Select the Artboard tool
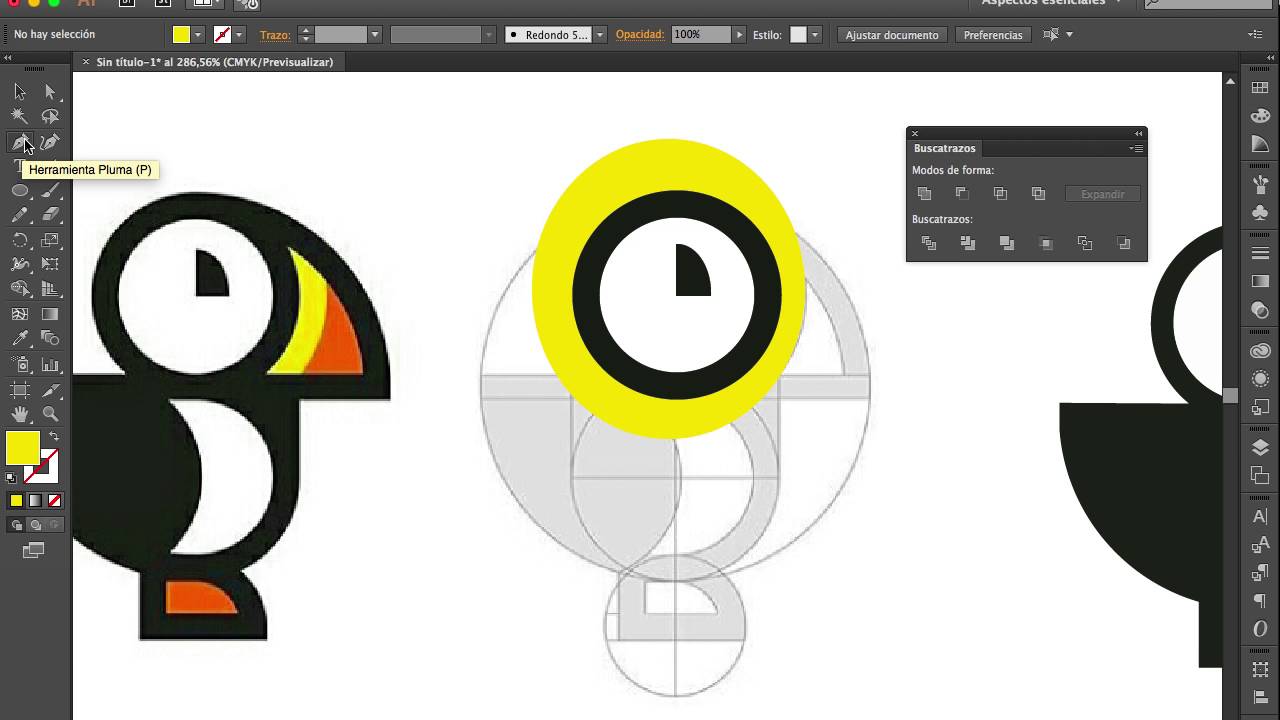1280x720 pixels. pos(20,390)
